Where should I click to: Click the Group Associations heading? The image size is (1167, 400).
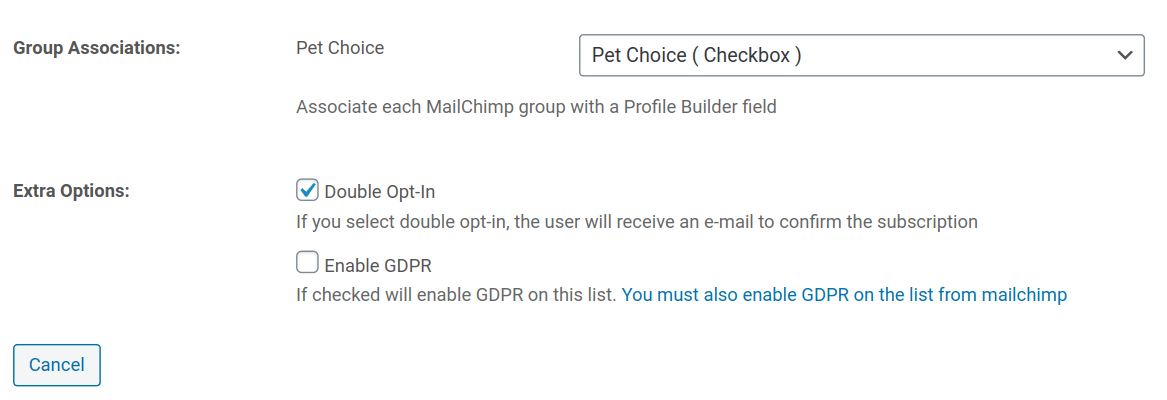tap(96, 48)
